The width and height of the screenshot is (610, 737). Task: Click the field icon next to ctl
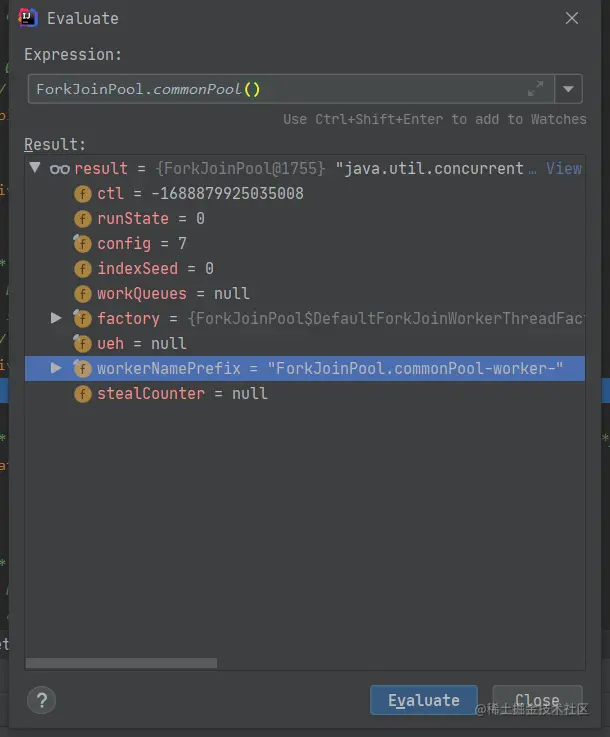(82, 194)
